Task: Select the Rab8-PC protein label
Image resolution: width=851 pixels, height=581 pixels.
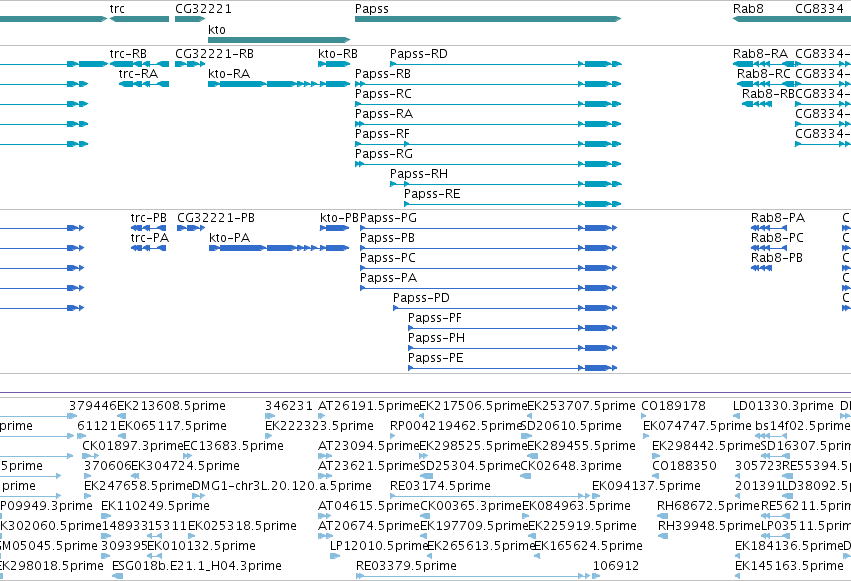Action: tap(777, 238)
